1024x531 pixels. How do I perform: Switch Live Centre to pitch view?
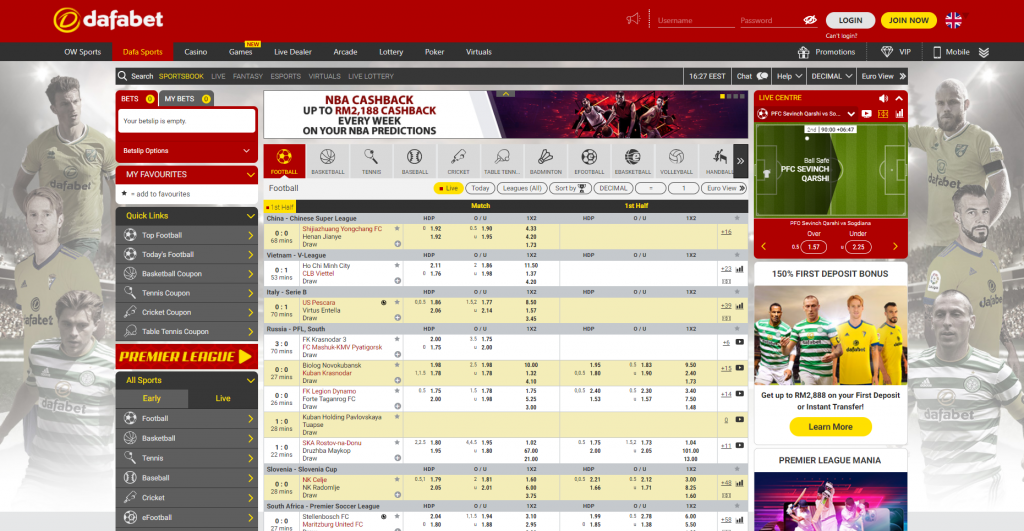(883, 114)
